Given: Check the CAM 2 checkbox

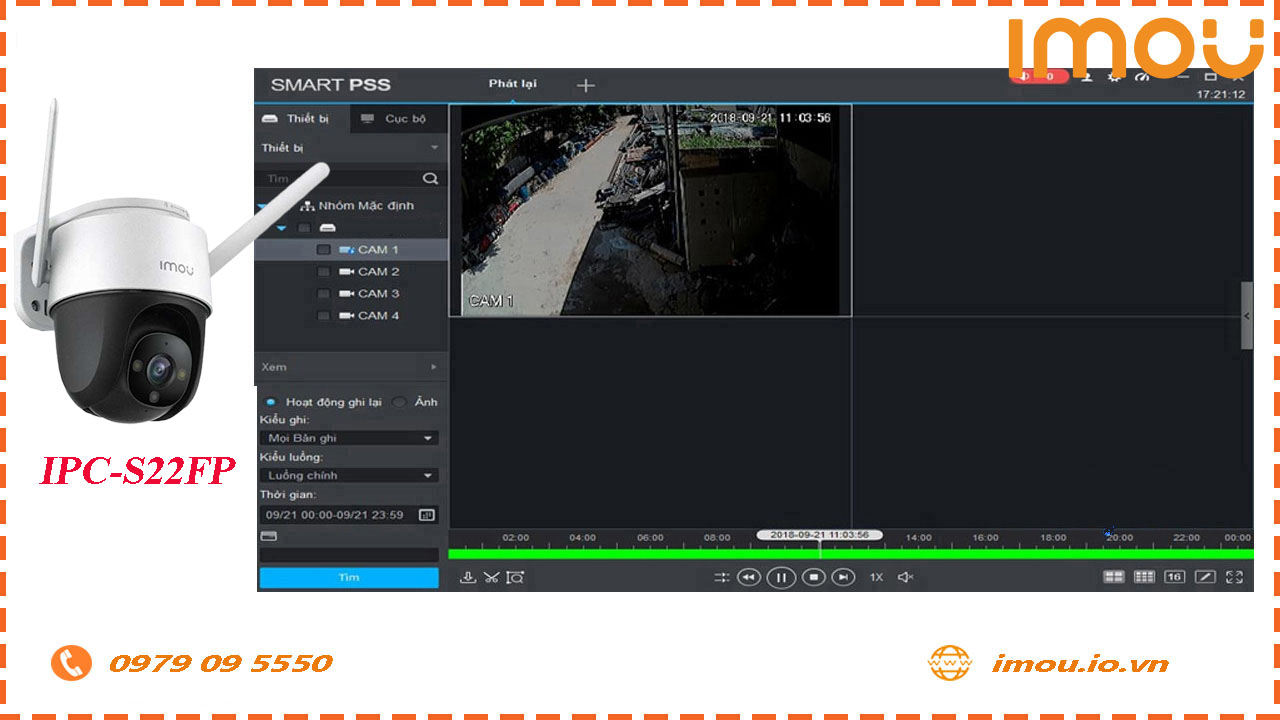Looking at the screenshot, I should click(x=323, y=272).
